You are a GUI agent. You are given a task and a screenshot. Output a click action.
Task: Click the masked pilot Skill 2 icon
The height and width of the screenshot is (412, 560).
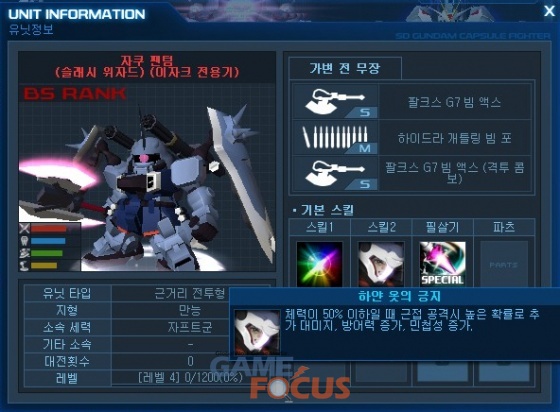point(381,264)
